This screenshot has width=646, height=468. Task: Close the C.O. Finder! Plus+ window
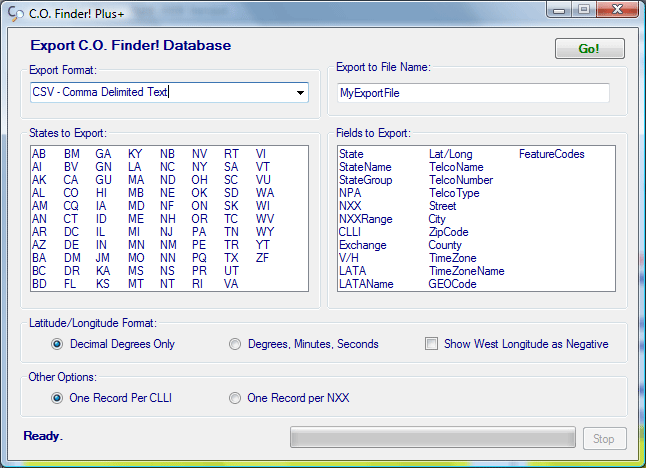[617, 9]
